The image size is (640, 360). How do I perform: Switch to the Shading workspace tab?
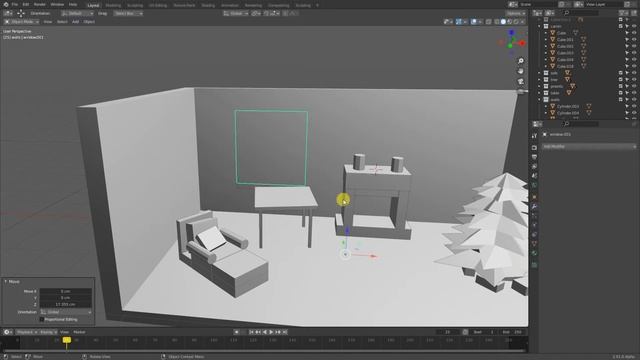coord(208,6)
